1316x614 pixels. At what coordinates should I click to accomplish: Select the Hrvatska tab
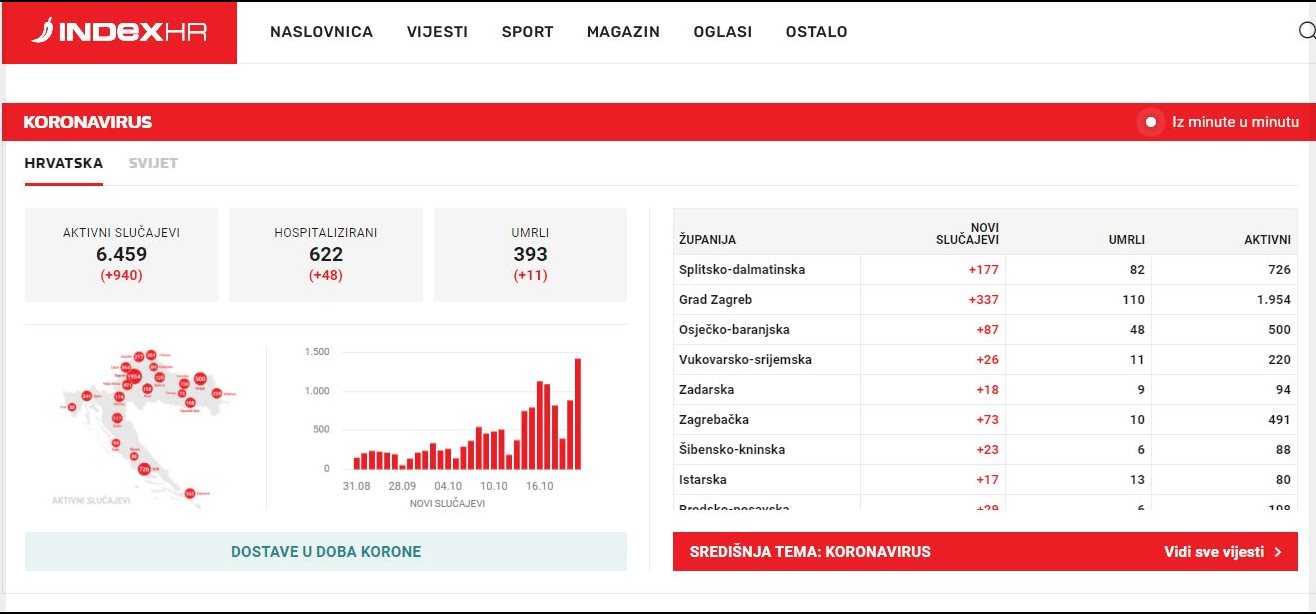click(63, 163)
